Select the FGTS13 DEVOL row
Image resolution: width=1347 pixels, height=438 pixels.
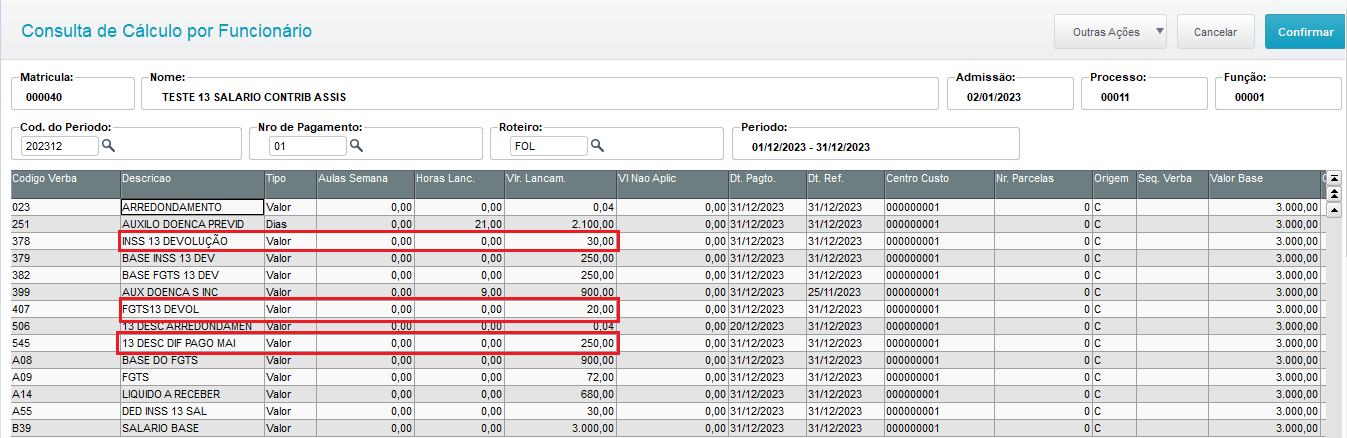(666, 309)
